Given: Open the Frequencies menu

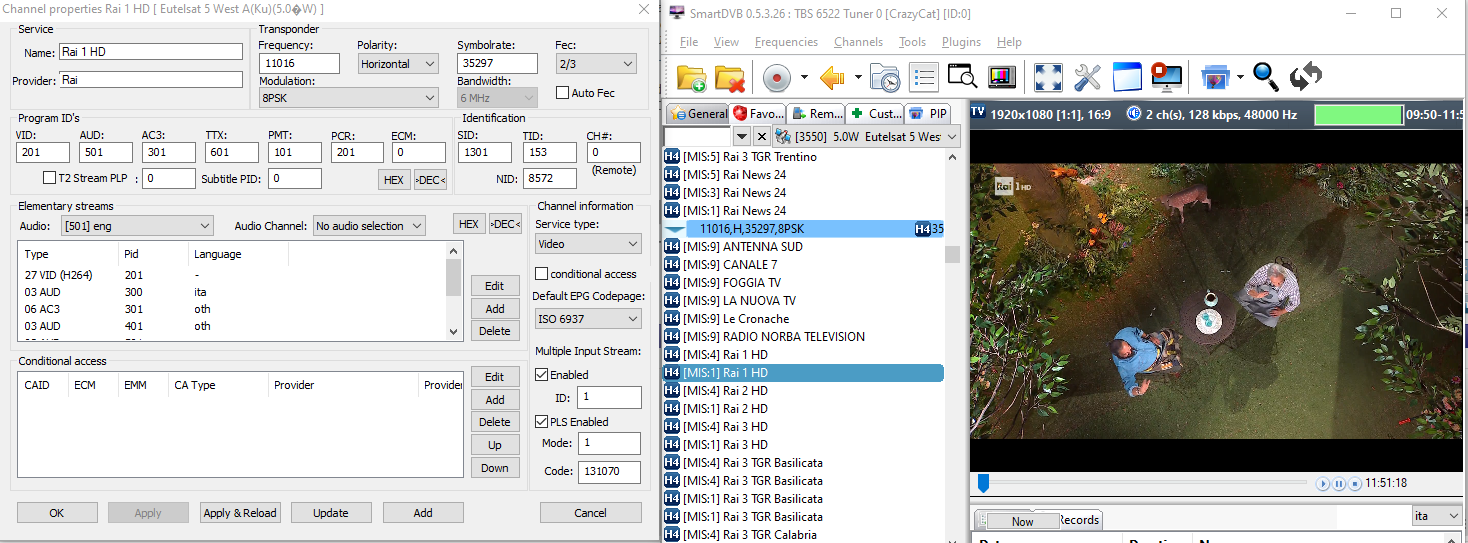Looking at the screenshot, I should (786, 42).
